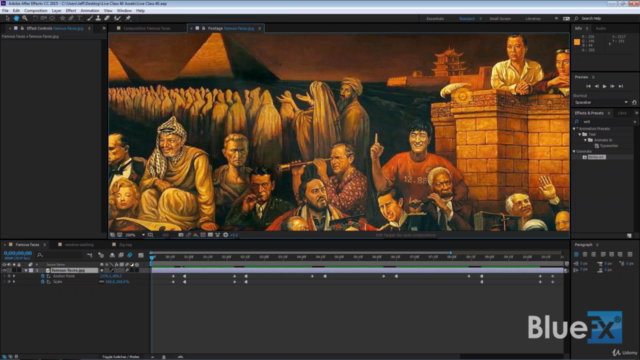Select the Brush tool

tap(90, 18)
